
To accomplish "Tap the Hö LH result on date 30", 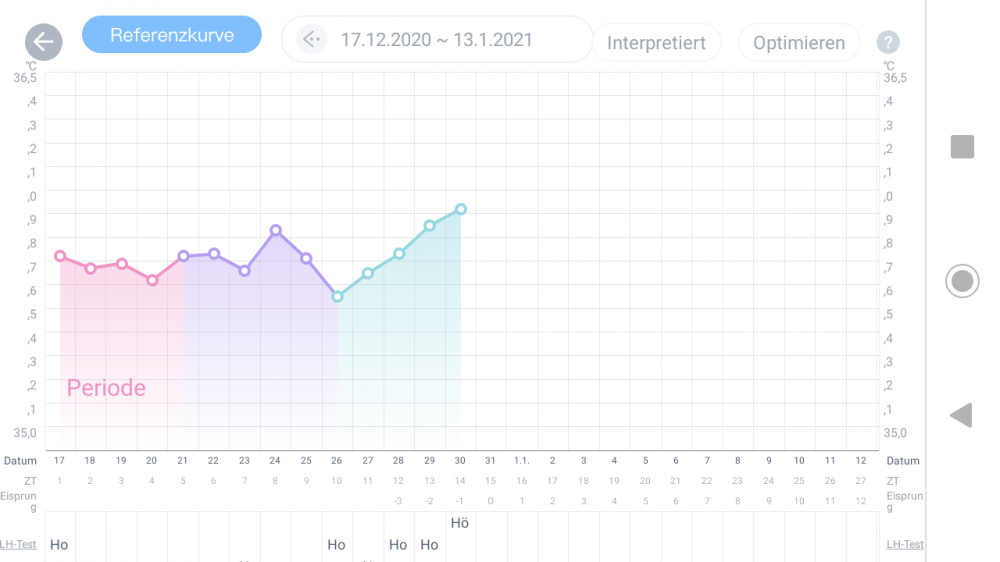I will click(x=460, y=523).
